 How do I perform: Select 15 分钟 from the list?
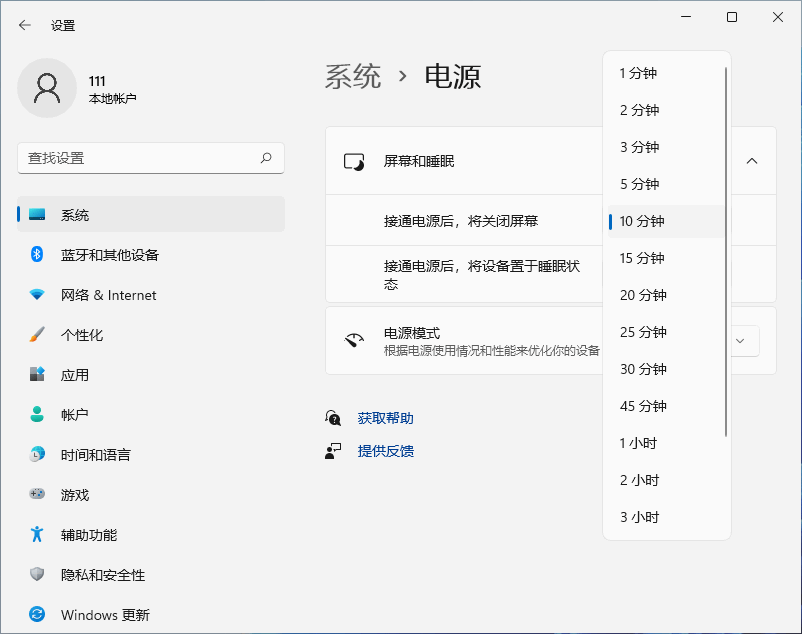645,258
